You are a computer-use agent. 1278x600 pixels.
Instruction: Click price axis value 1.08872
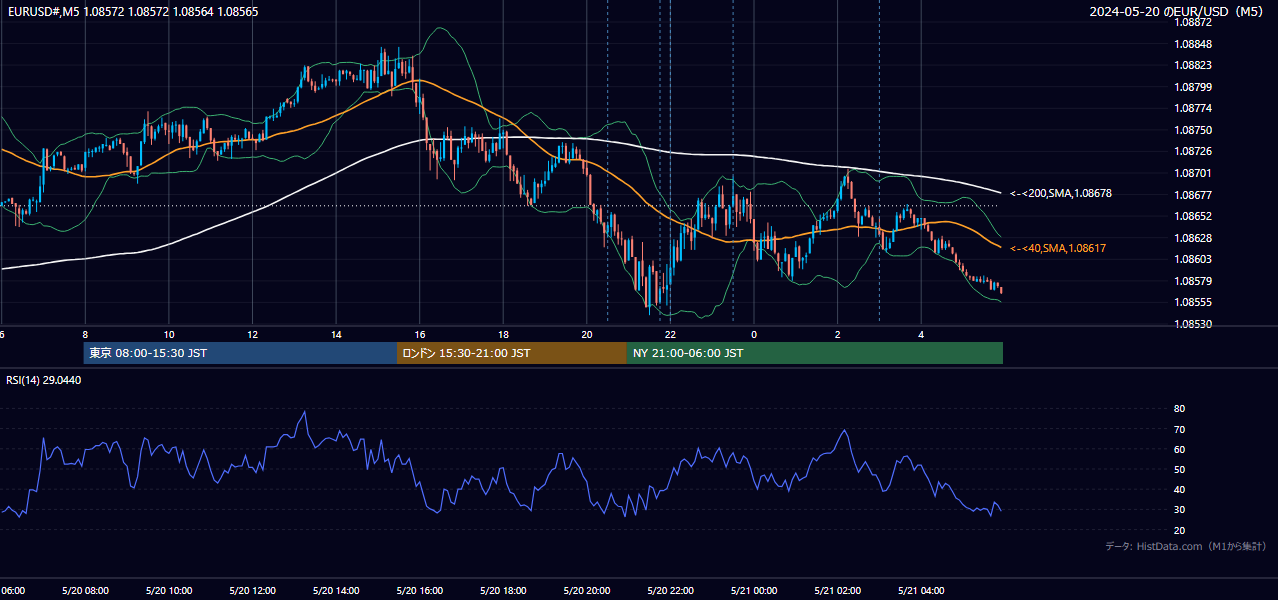click(x=1193, y=22)
